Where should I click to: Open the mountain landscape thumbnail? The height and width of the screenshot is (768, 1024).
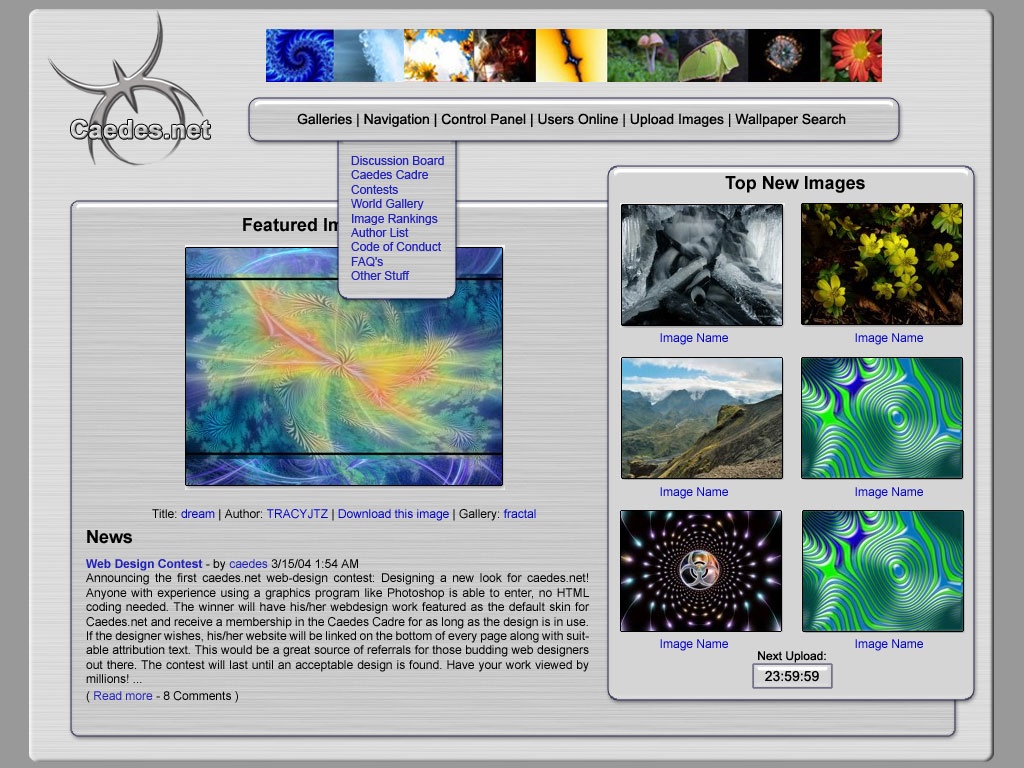(x=701, y=418)
